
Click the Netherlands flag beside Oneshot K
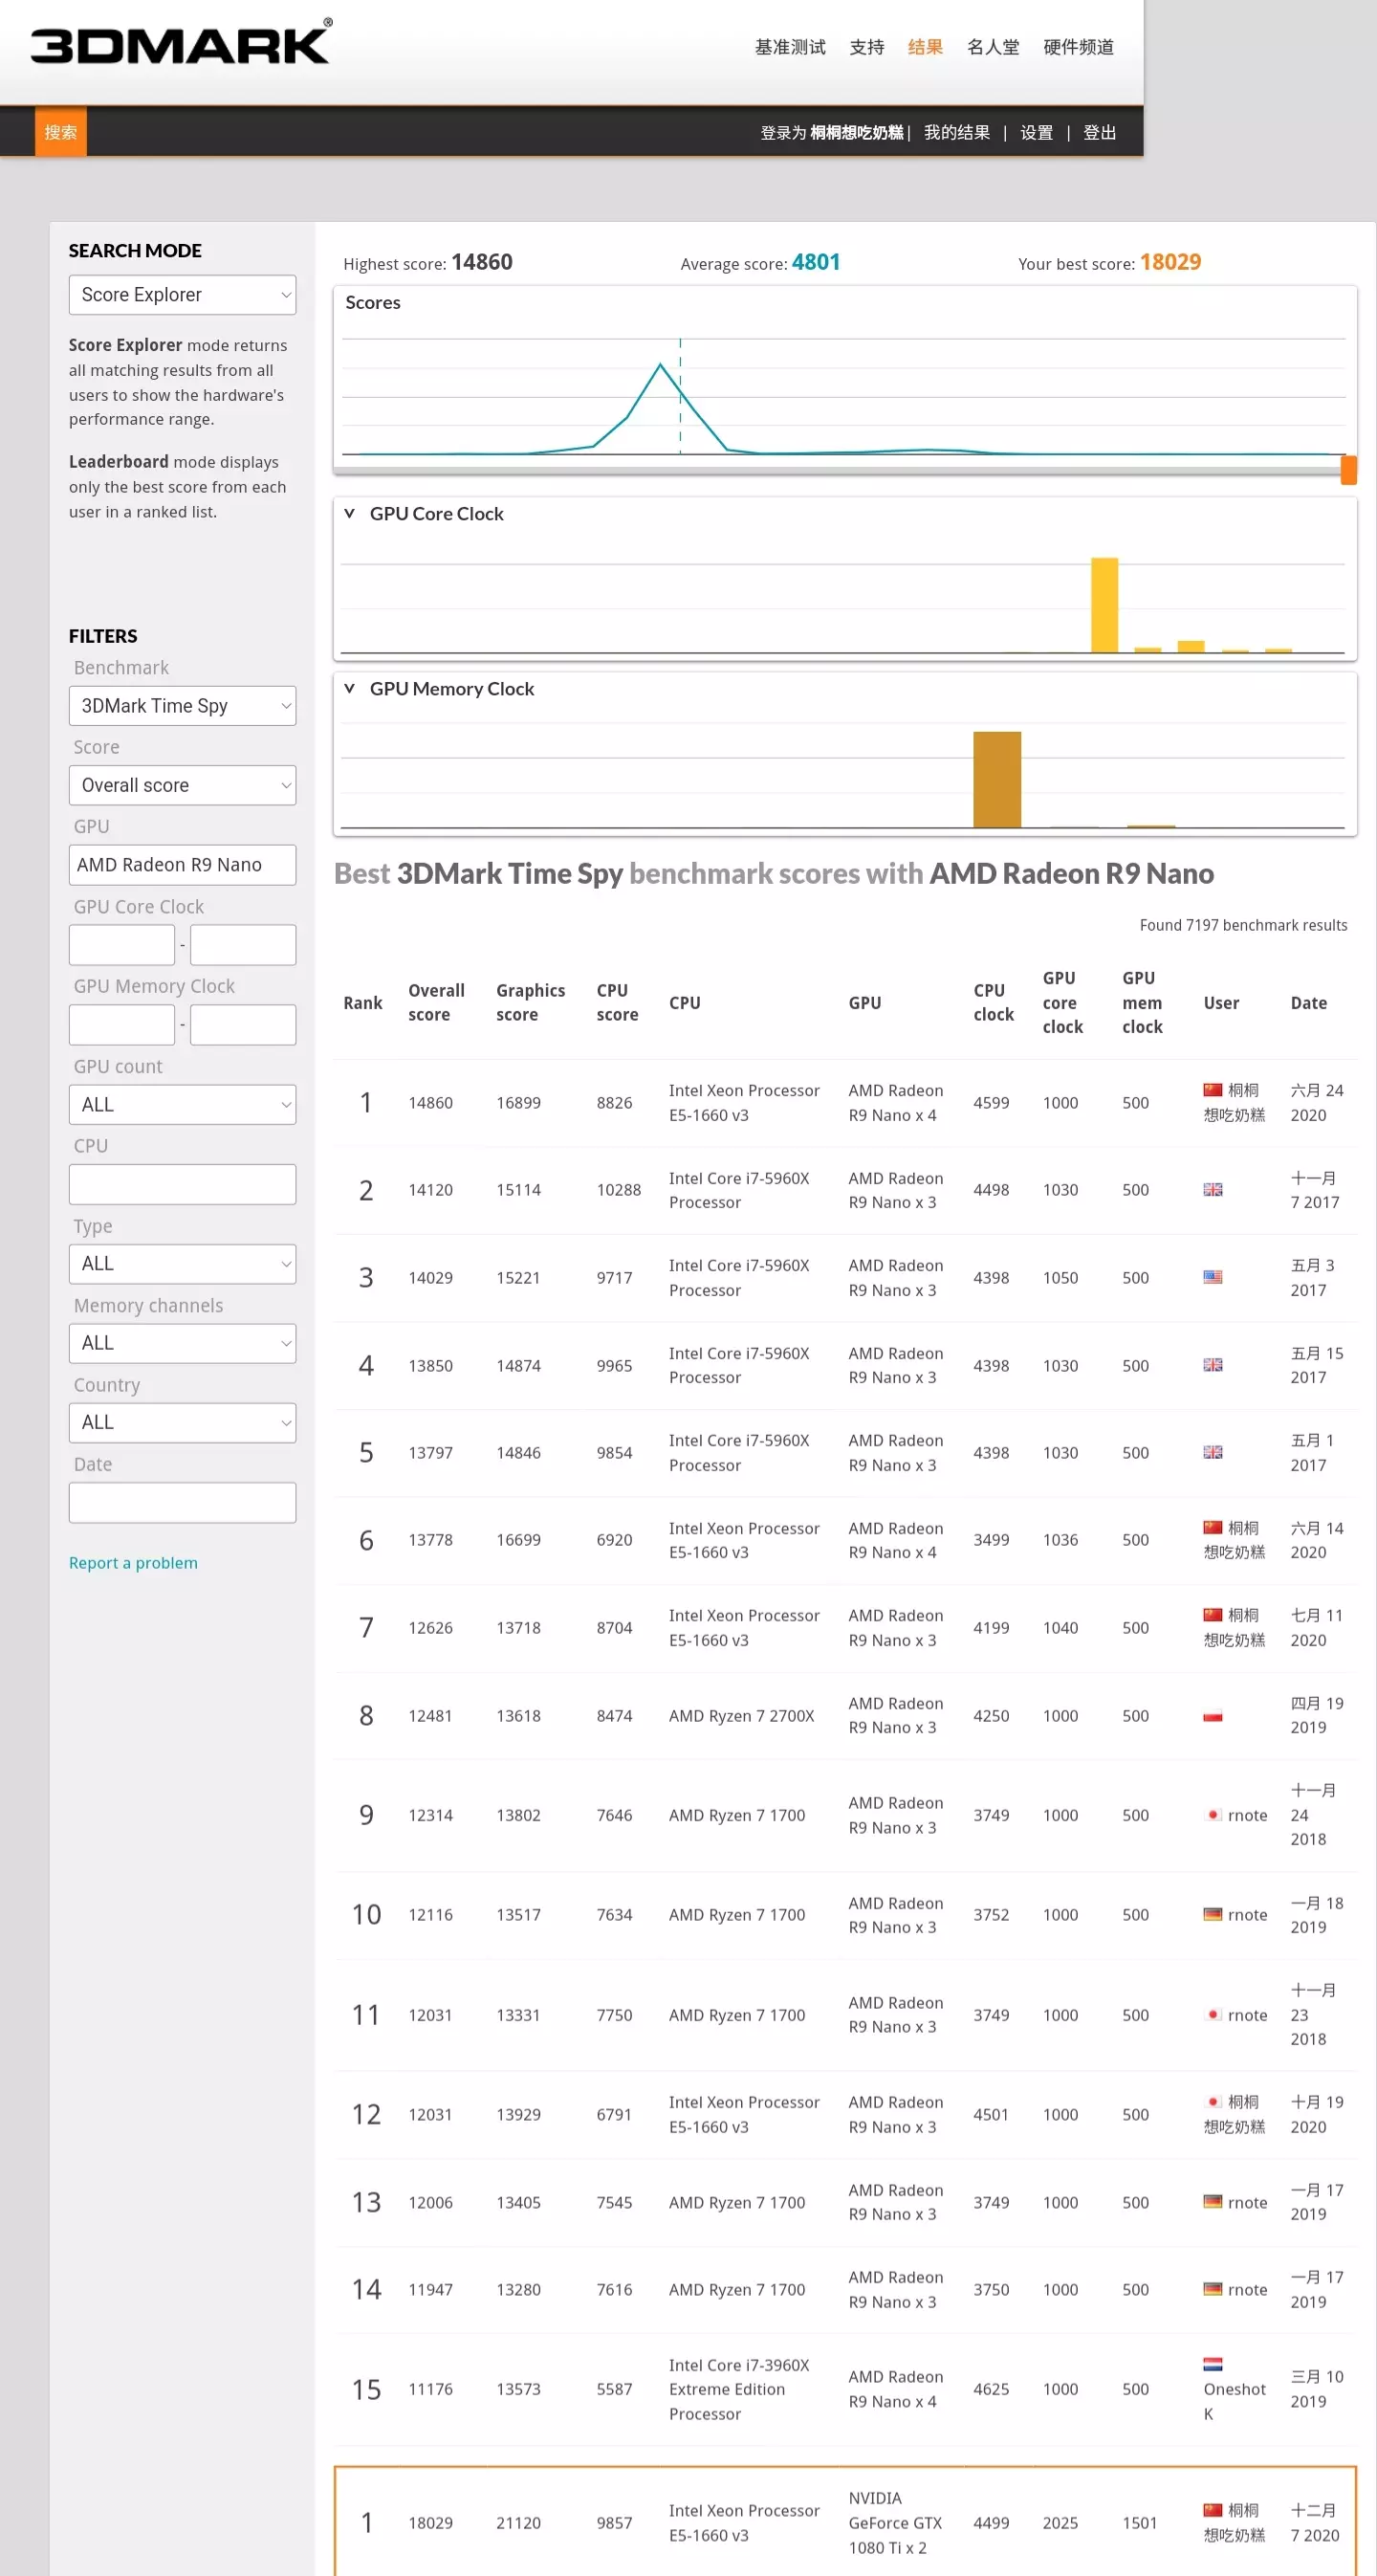pyautogui.click(x=1212, y=2364)
